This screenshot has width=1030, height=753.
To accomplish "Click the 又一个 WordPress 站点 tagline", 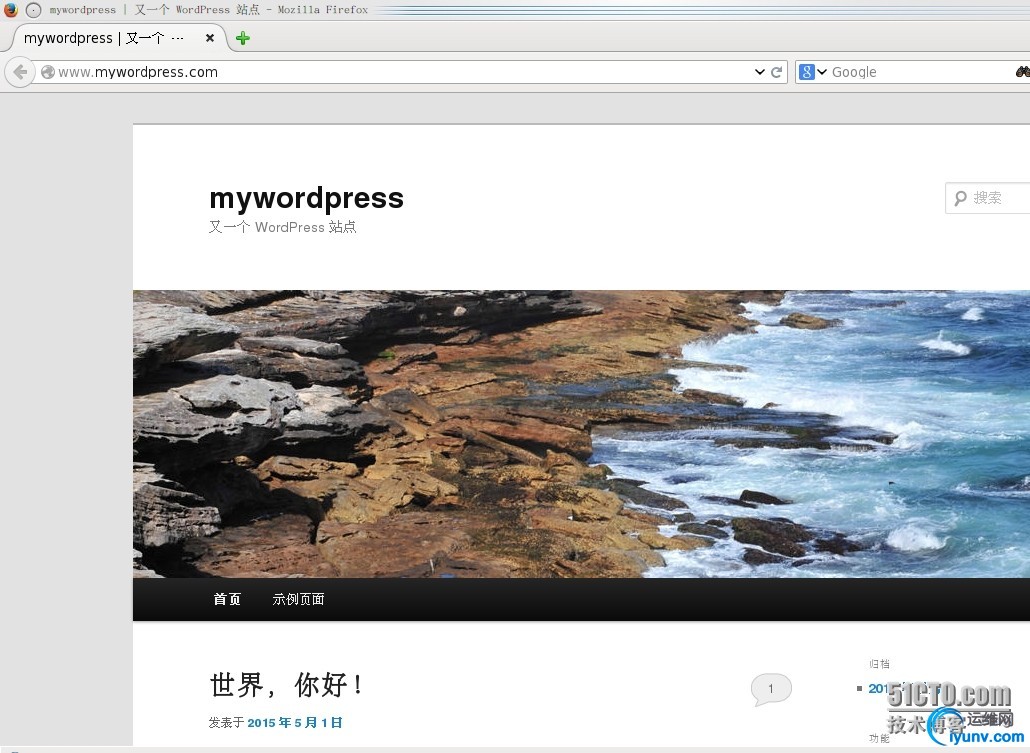I will (282, 227).
